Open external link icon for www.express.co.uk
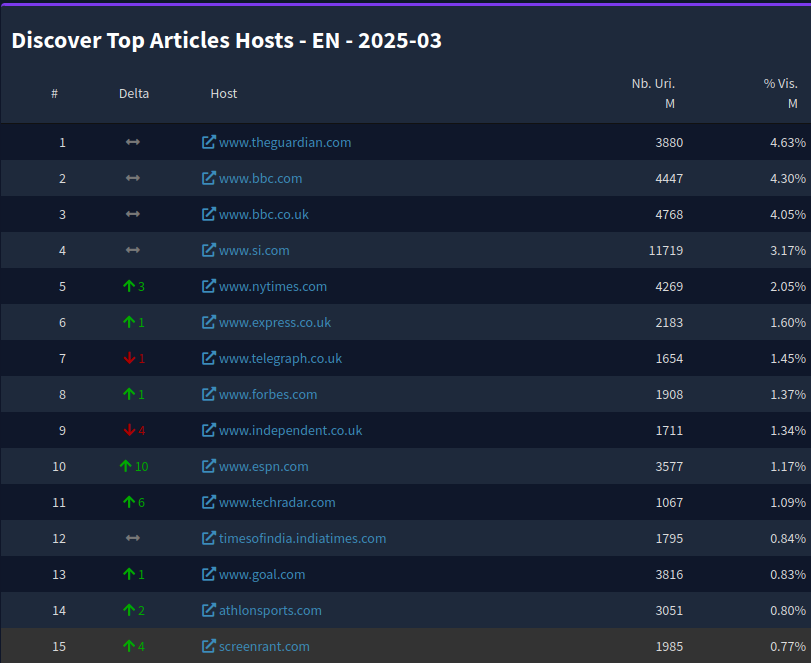The image size is (811, 663). click(208, 322)
